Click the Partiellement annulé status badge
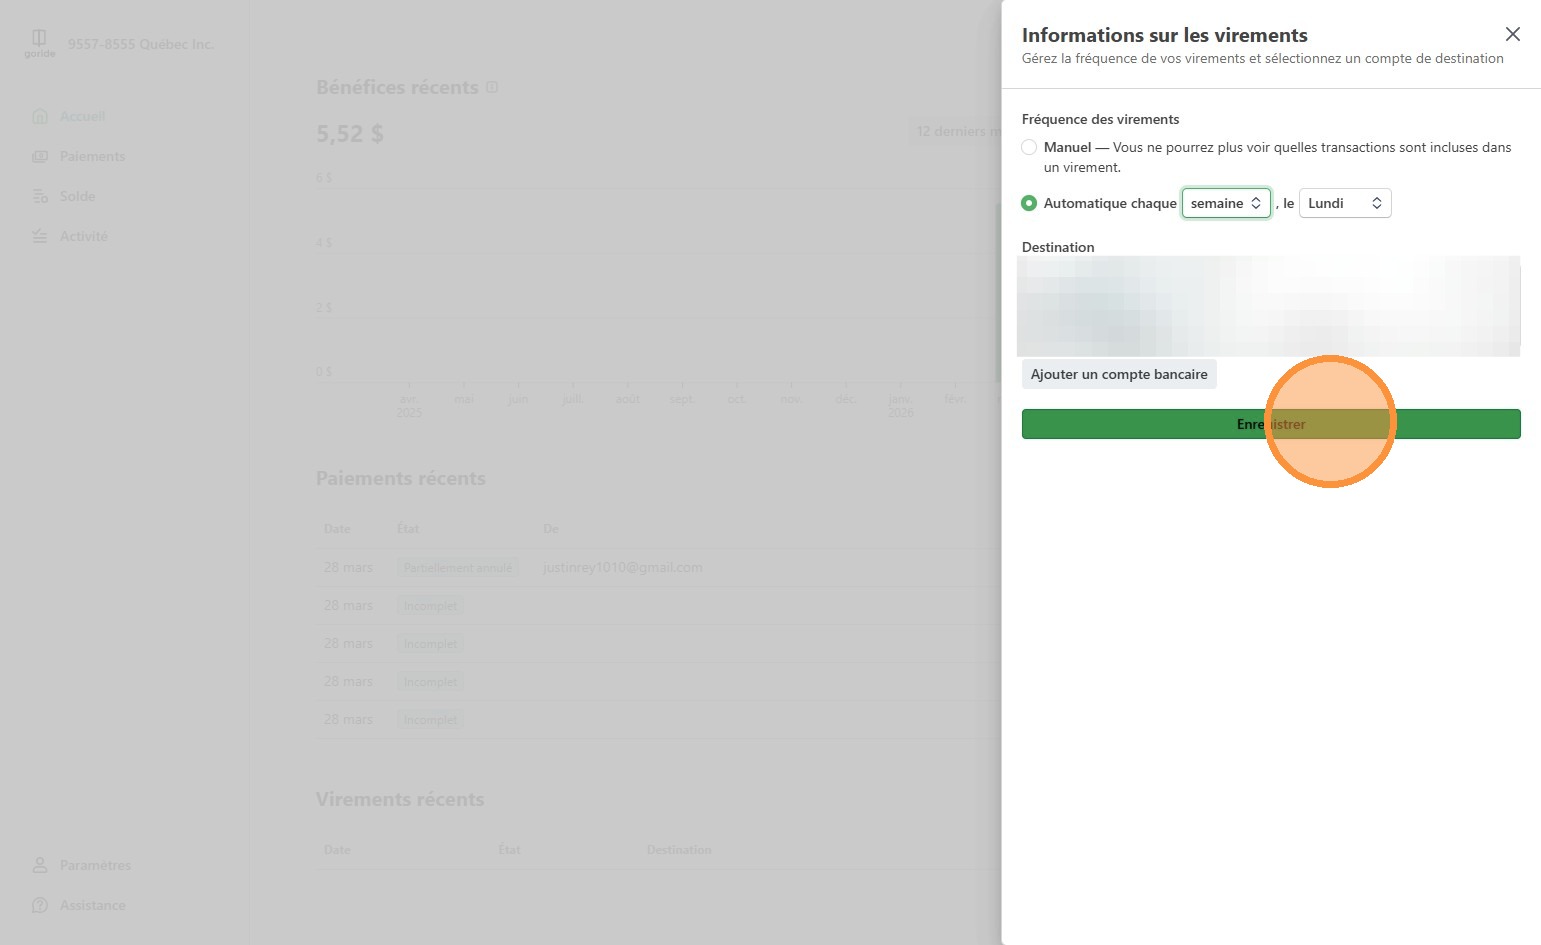 (458, 568)
